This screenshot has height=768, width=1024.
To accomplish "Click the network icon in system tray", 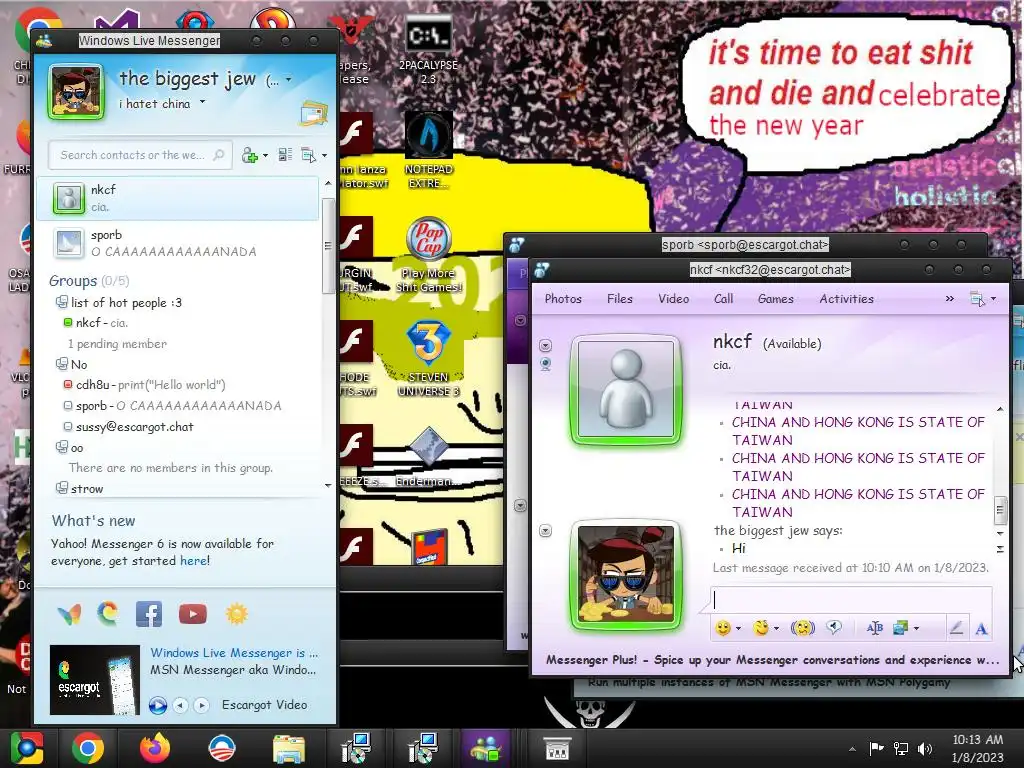I will pyautogui.click(x=901, y=748).
